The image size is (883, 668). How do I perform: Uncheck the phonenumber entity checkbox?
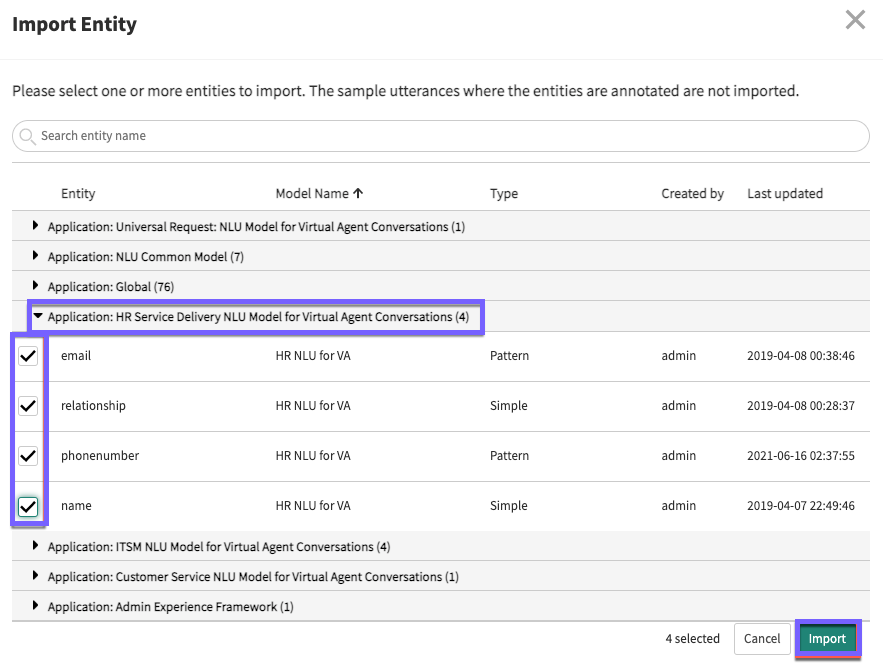tap(28, 456)
